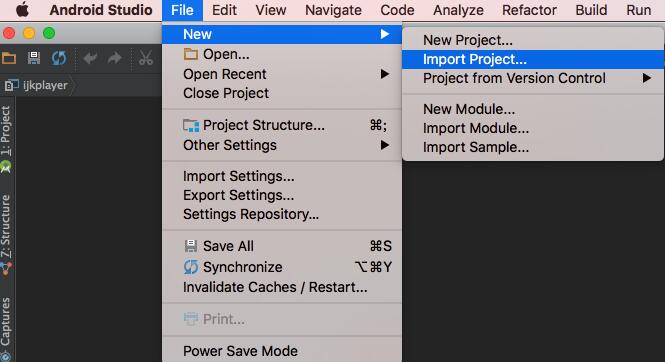Click the Redo arrow toolbar icon
Viewport: 665px width, 362px height.
click(115, 58)
